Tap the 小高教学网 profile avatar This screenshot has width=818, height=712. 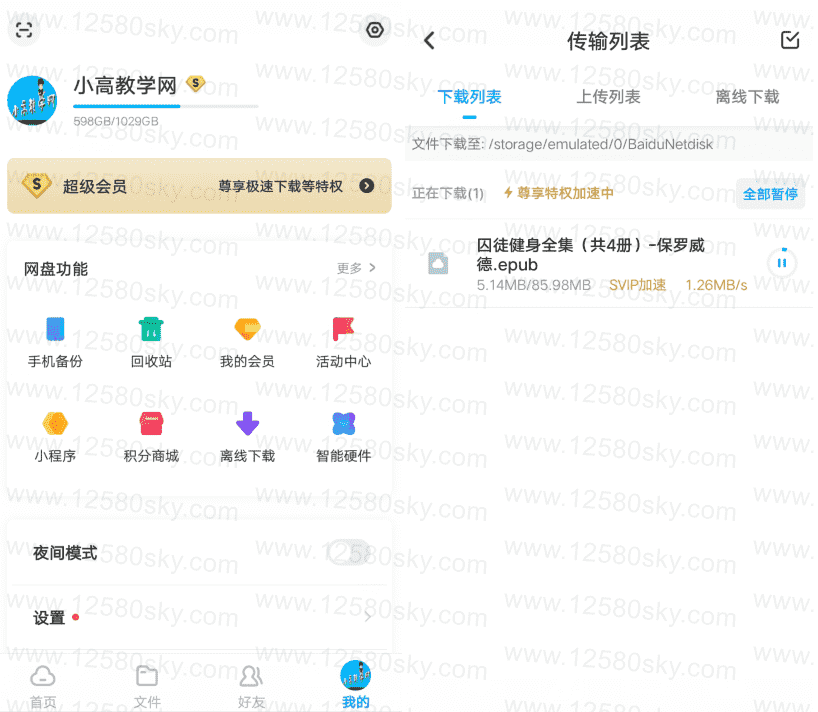[32, 100]
